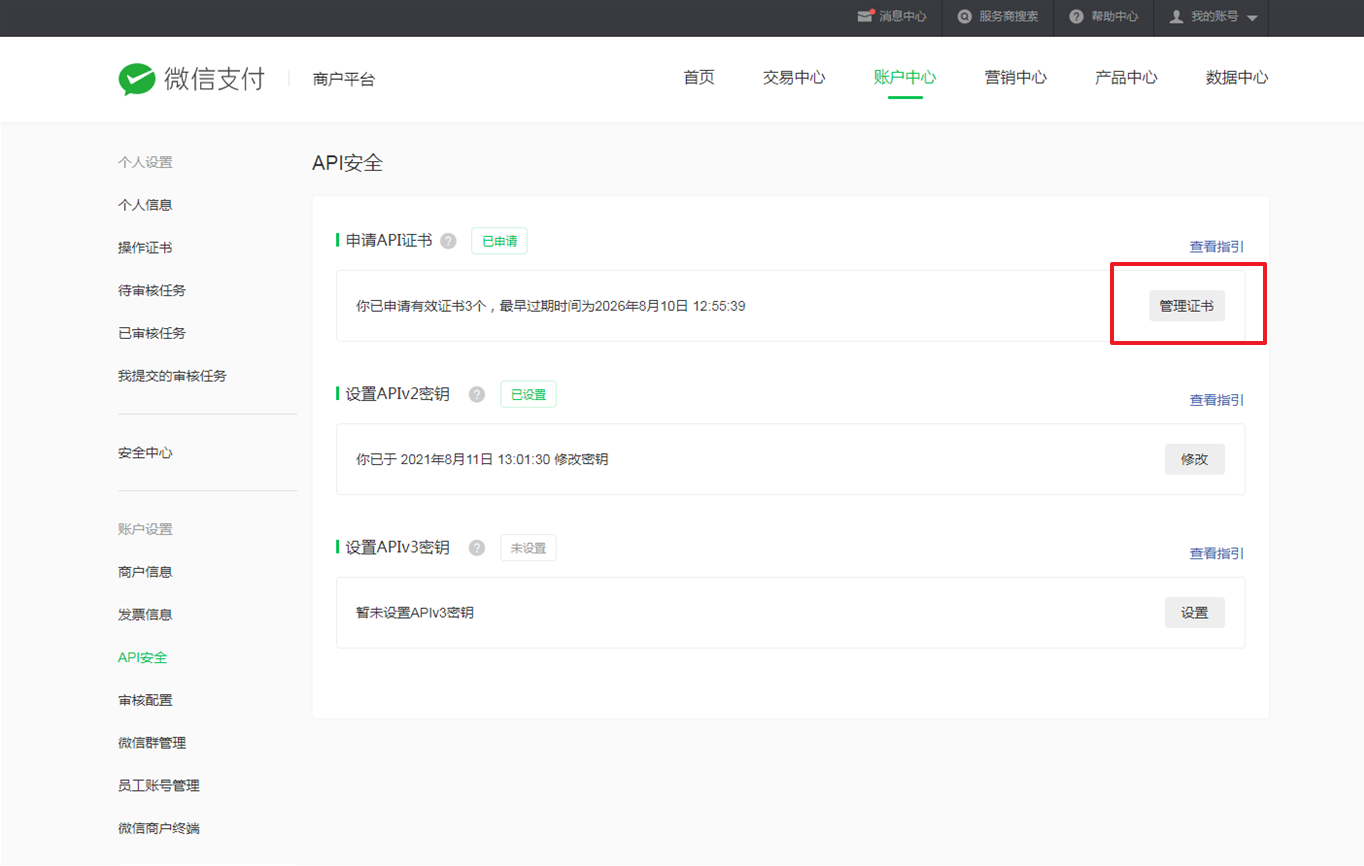Screen dimensions: 1364x866
Task: Click the 申请API证书 section title
Action: coord(389,241)
